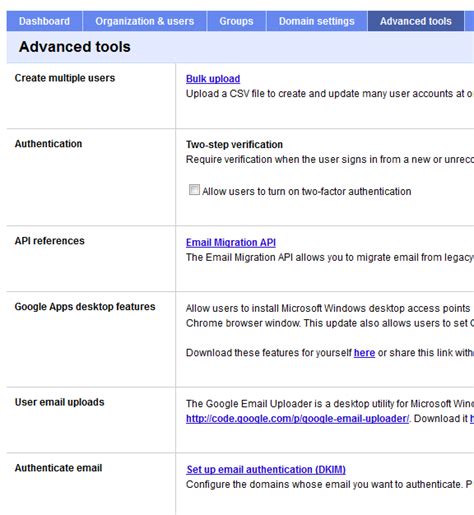Select the 'Create multiple users' label
This screenshot has height=515, width=474.
(65, 78)
